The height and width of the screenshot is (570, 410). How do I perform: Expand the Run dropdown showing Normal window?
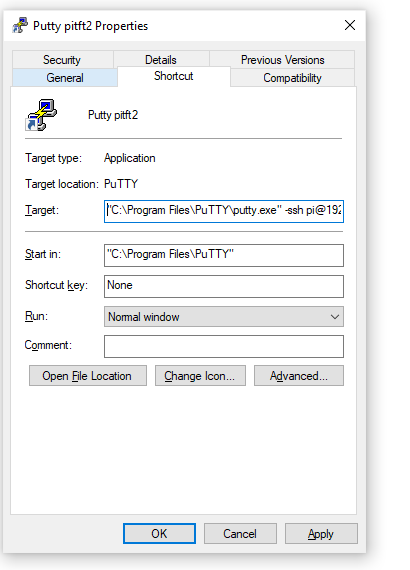point(224,317)
